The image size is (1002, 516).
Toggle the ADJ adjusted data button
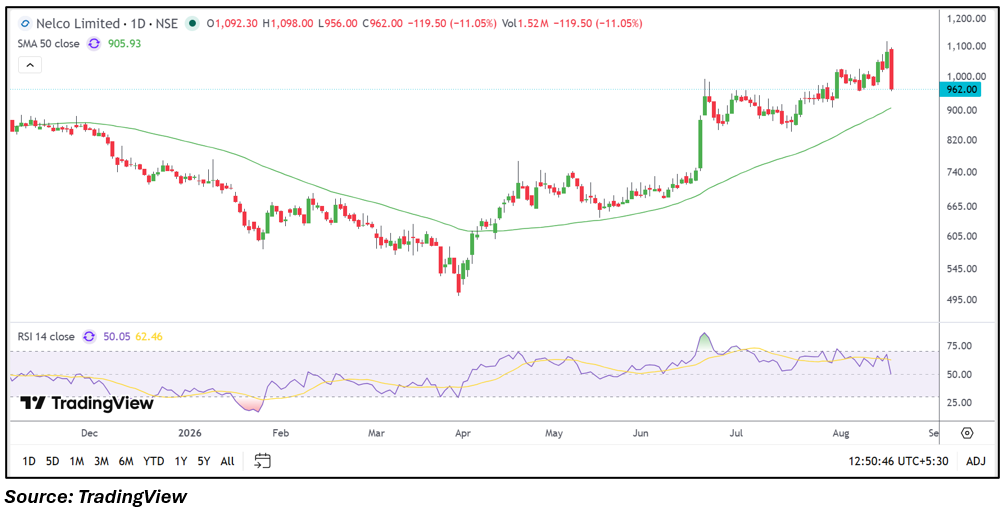coord(976,461)
